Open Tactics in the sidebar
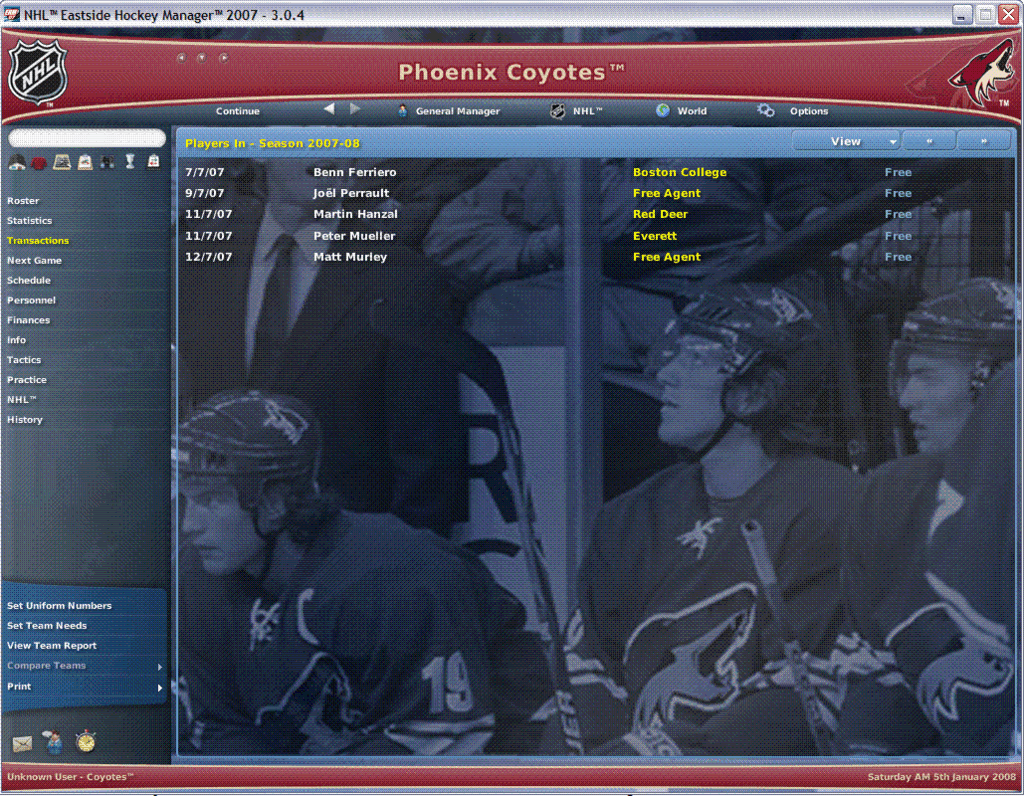This screenshot has width=1024, height=796. pyautogui.click(x=24, y=360)
